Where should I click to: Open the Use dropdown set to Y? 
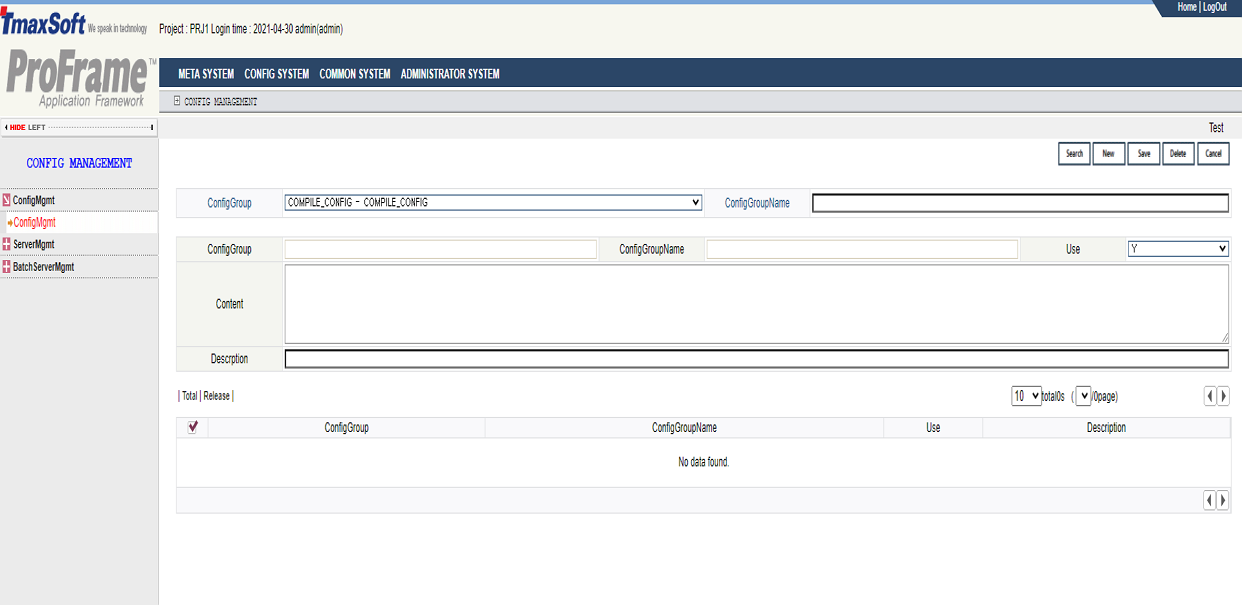1178,249
